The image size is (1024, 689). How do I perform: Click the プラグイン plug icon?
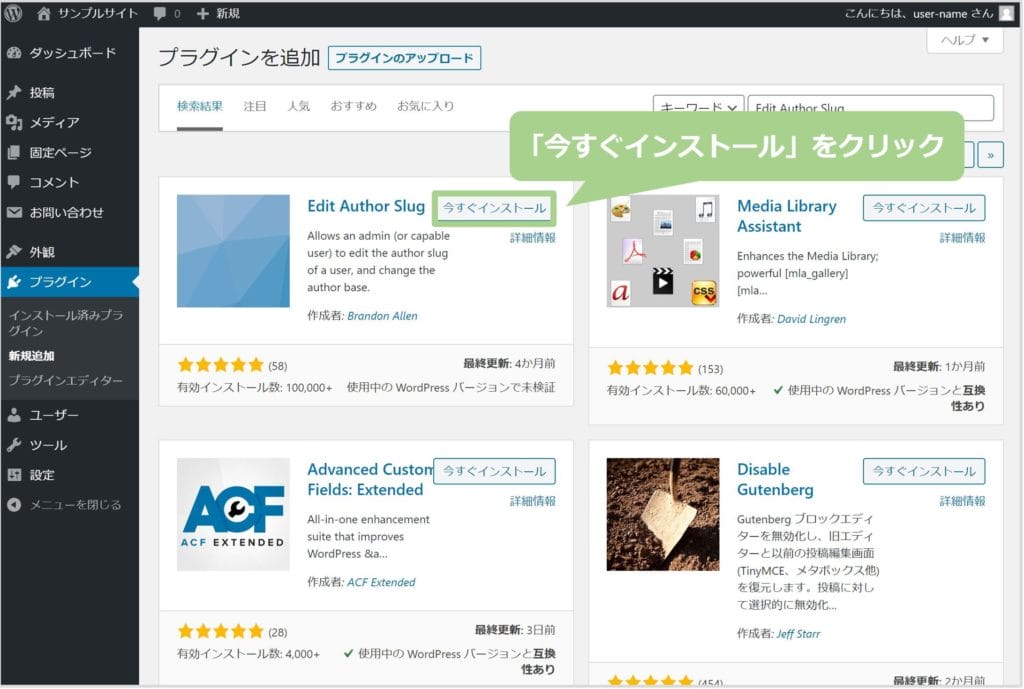tap(14, 281)
